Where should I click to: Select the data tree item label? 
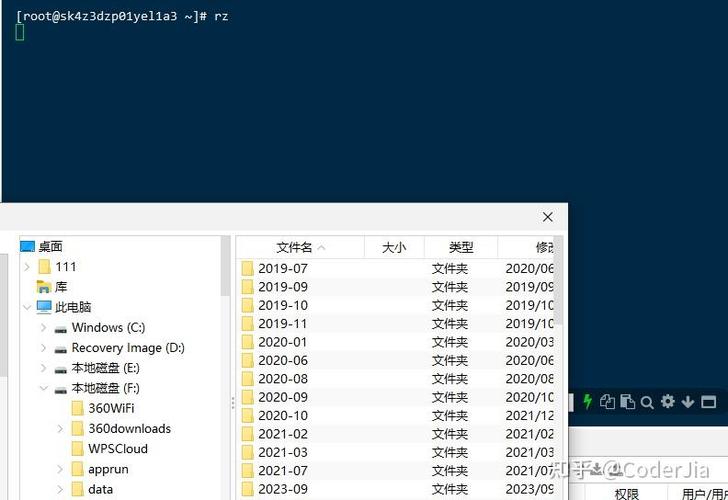[x=100, y=489]
